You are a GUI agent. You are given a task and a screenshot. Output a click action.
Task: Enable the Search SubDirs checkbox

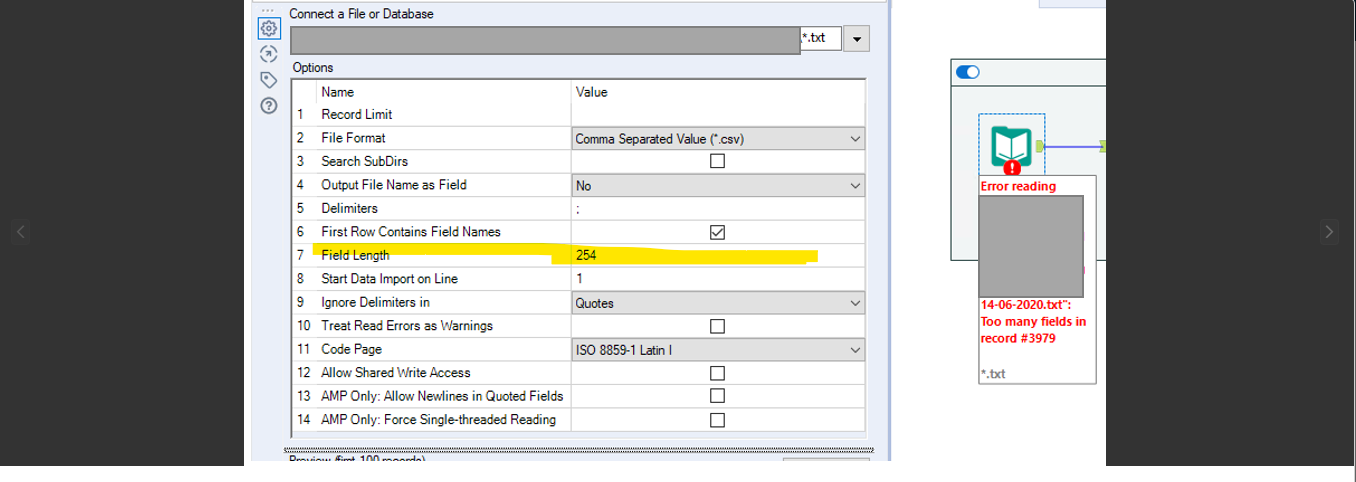717,161
